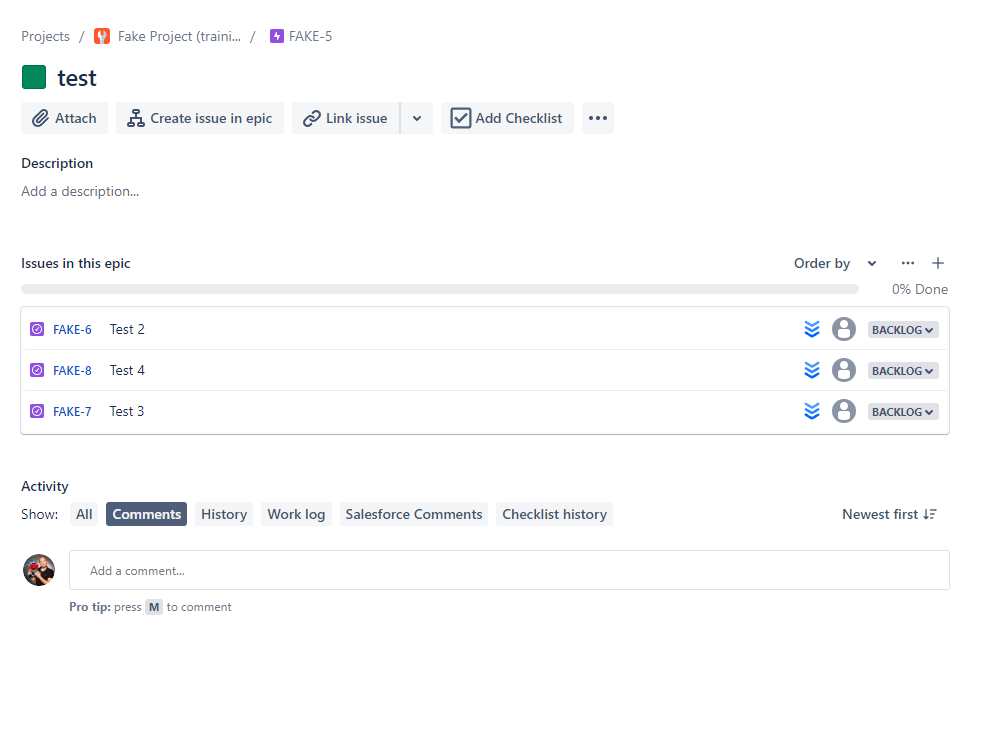Viewport: 989px width, 732px height.
Task: Click the Add Checklist icon
Action: click(461, 117)
